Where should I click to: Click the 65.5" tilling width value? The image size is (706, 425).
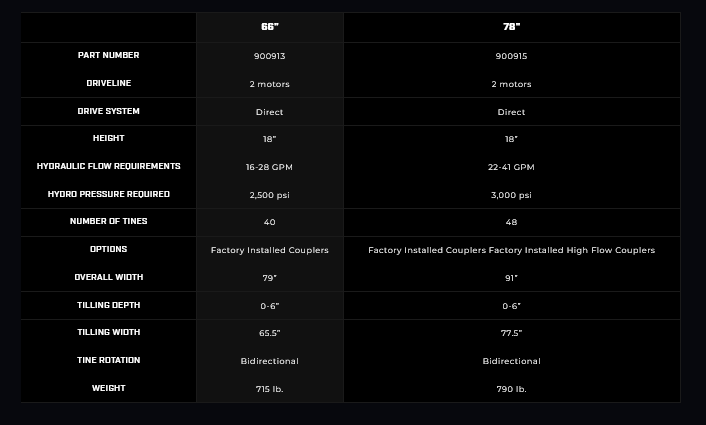pos(269,333)
